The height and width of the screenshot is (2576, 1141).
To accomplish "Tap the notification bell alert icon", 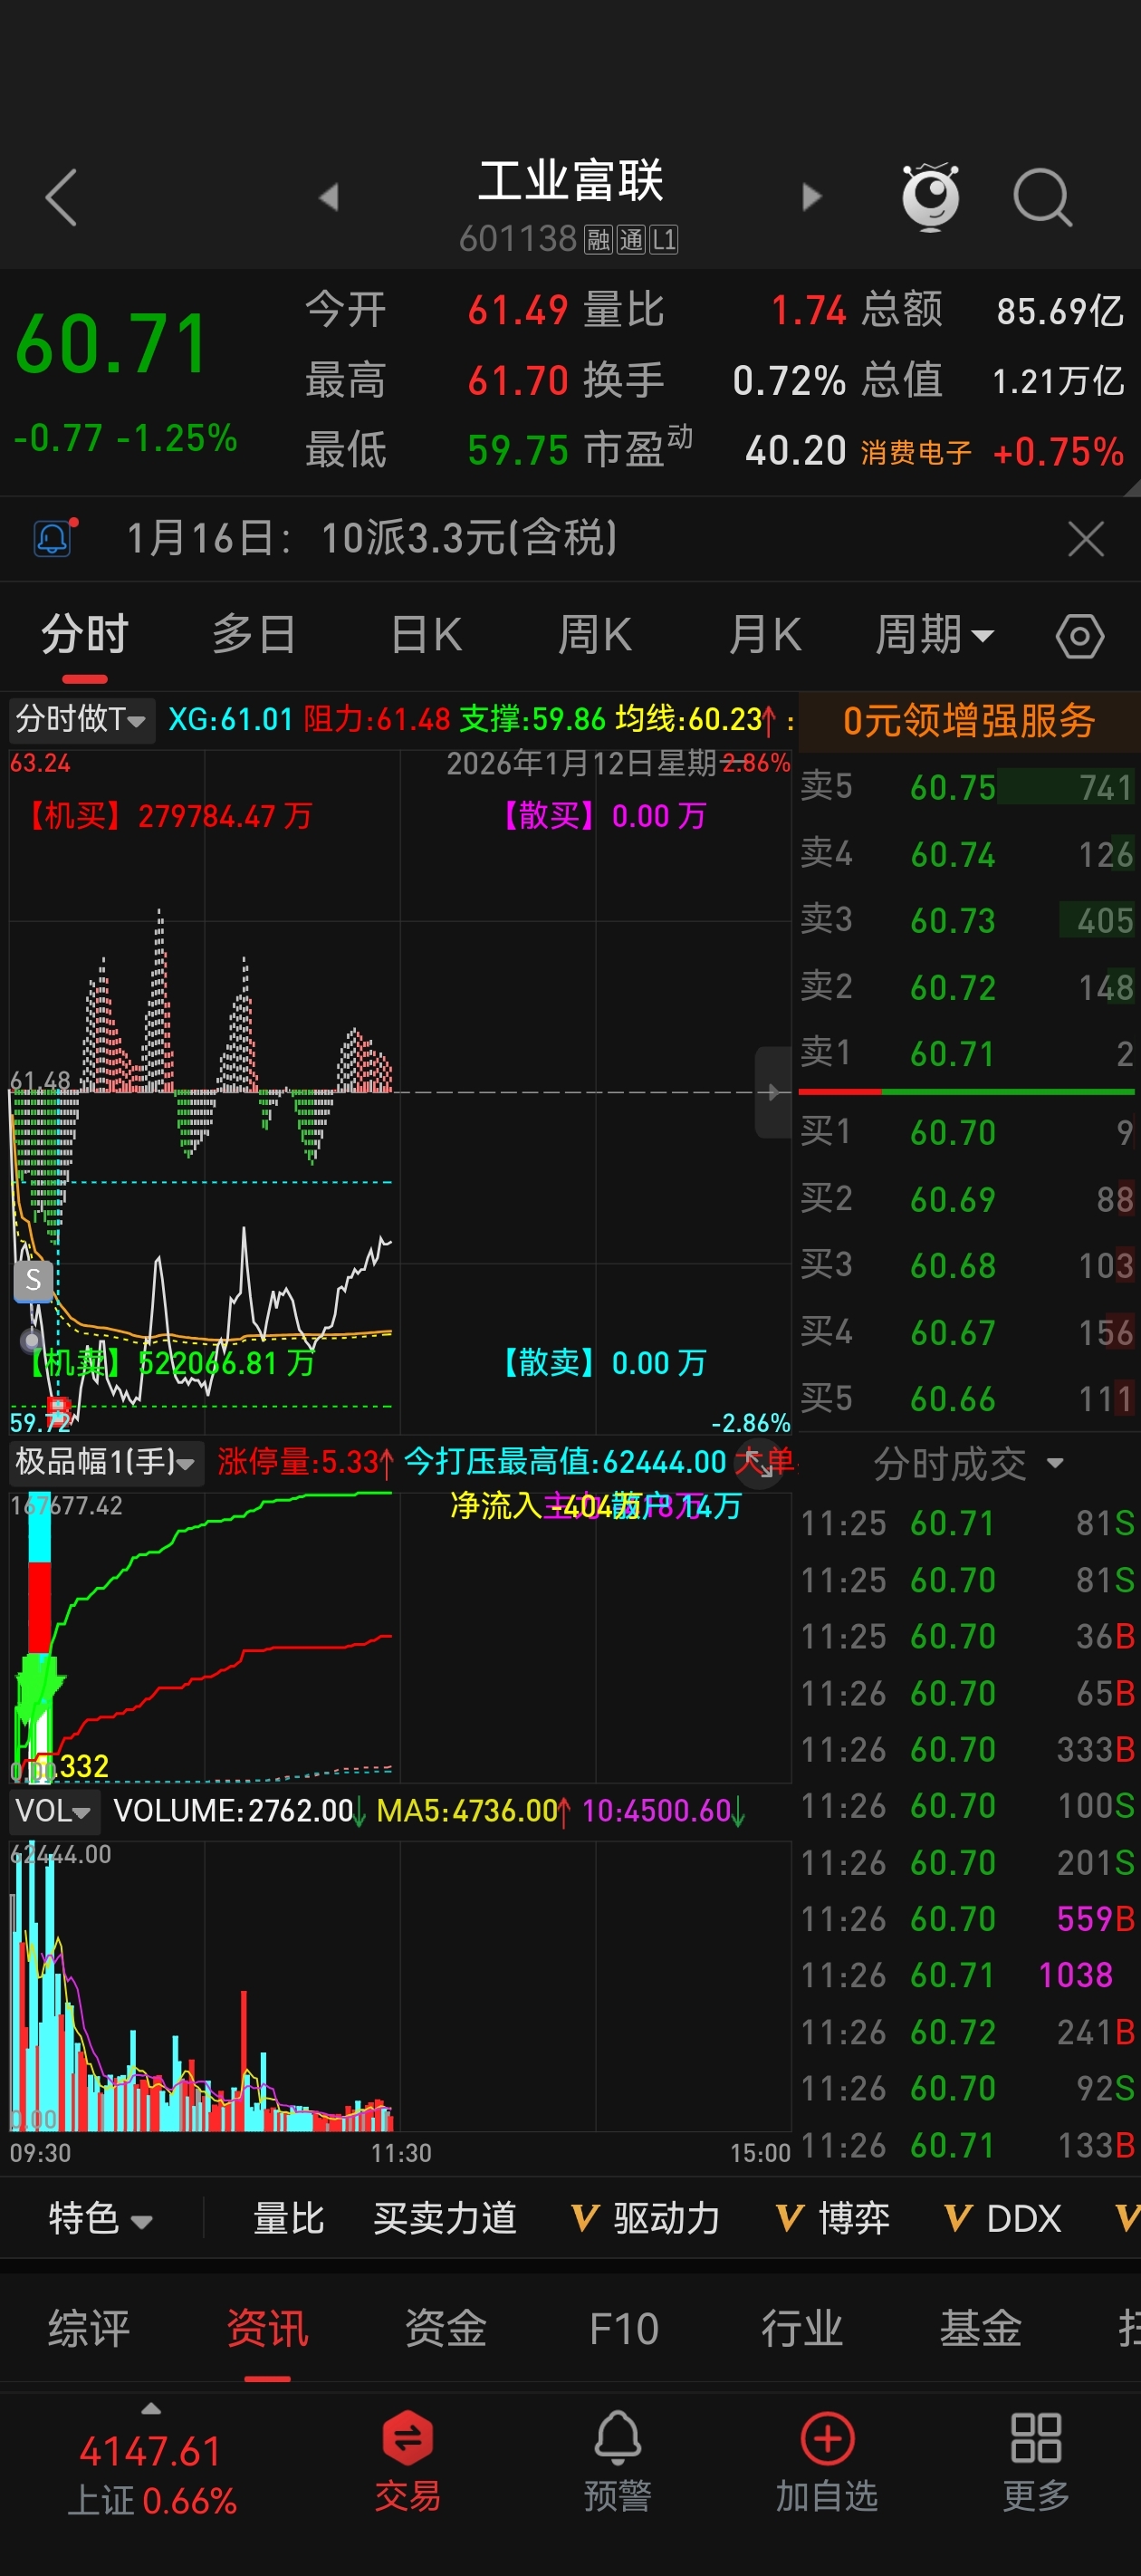I will click(x=54, y=538).
